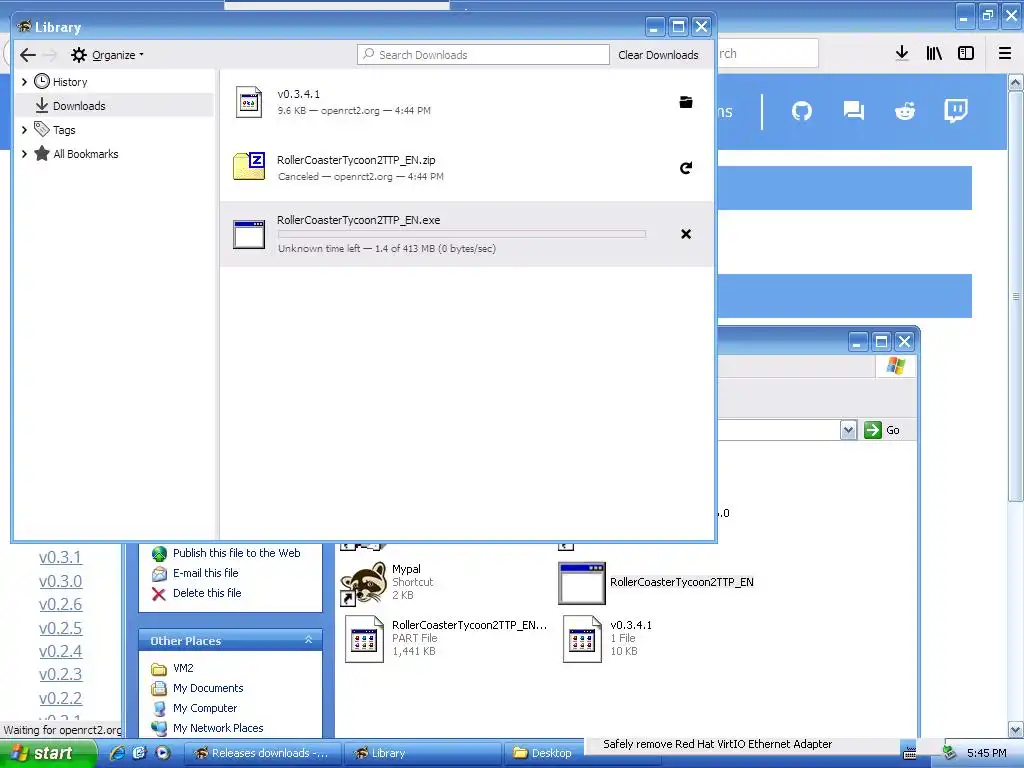The width and height of the screenshot is (1024, 768).
Task: Cancel the RollerCoasterTycoon2TTP_EN.exe download
Action: pos(686,234)
